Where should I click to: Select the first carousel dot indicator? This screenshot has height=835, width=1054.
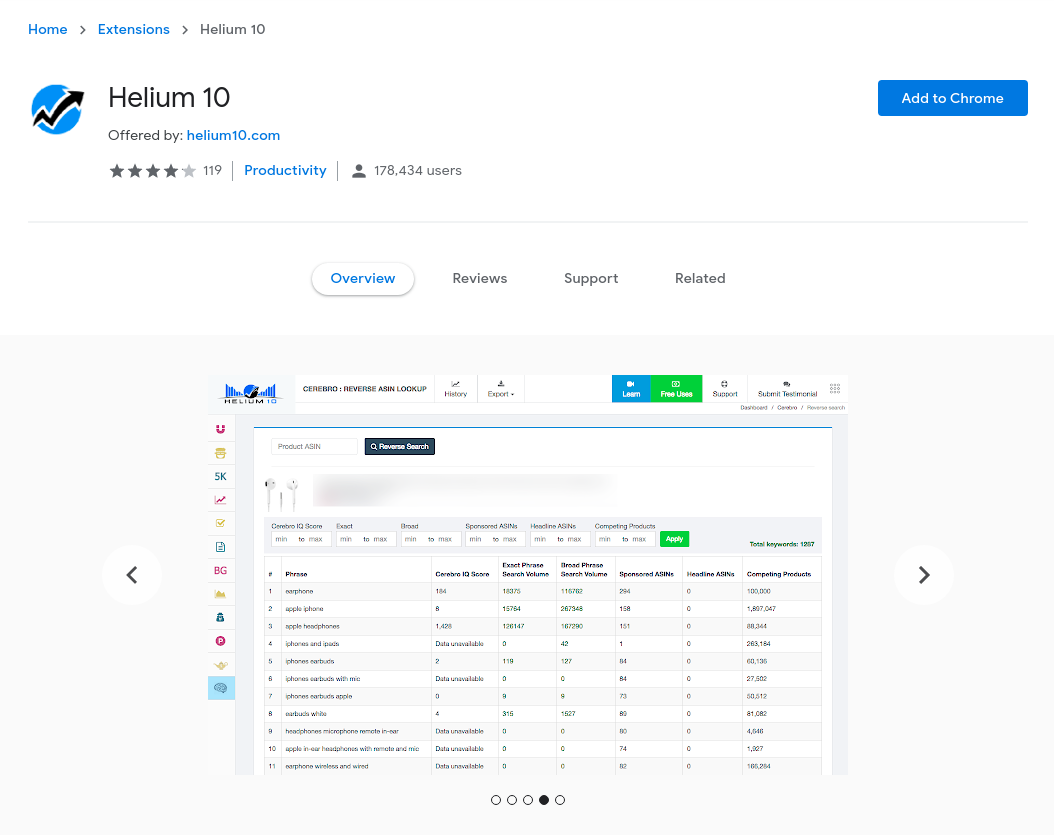[496, 800]
